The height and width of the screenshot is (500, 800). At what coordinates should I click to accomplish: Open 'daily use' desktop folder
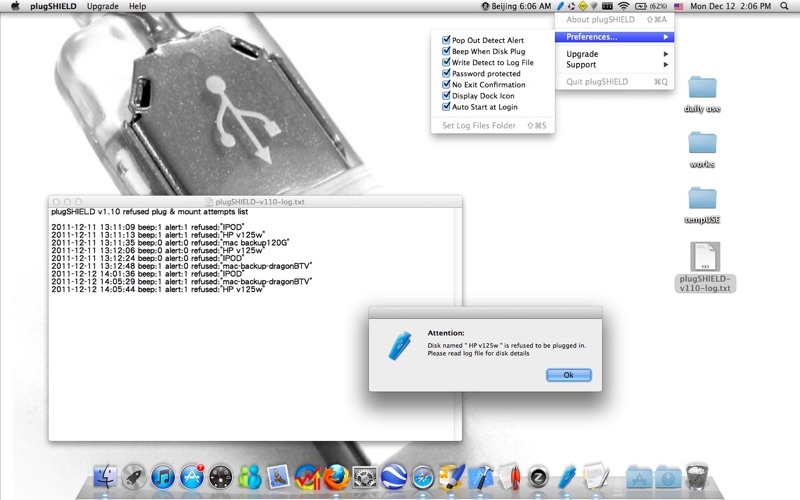click(702, 94)
